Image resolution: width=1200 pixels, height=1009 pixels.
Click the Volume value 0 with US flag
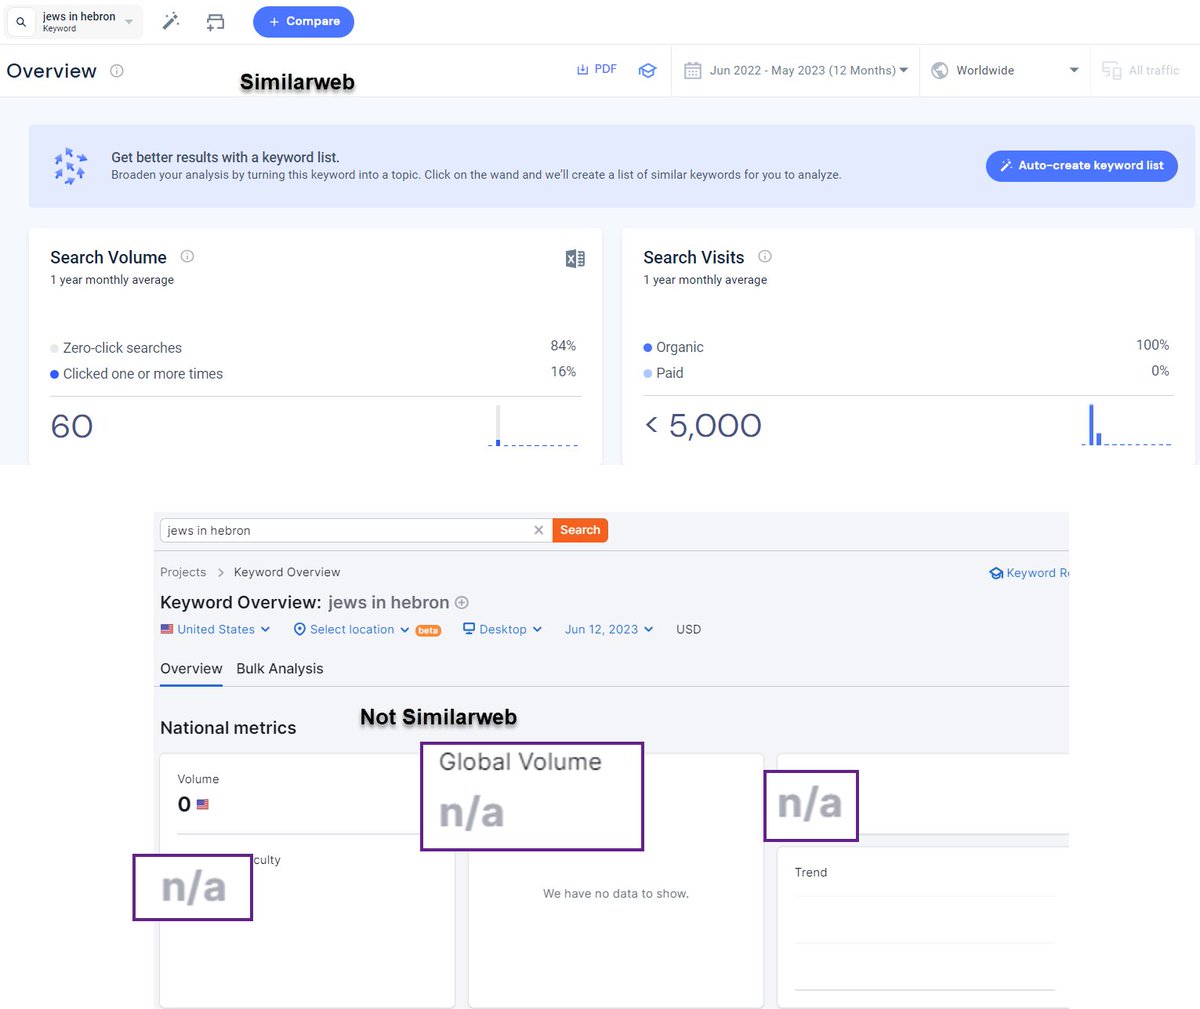tap(193, 804)
